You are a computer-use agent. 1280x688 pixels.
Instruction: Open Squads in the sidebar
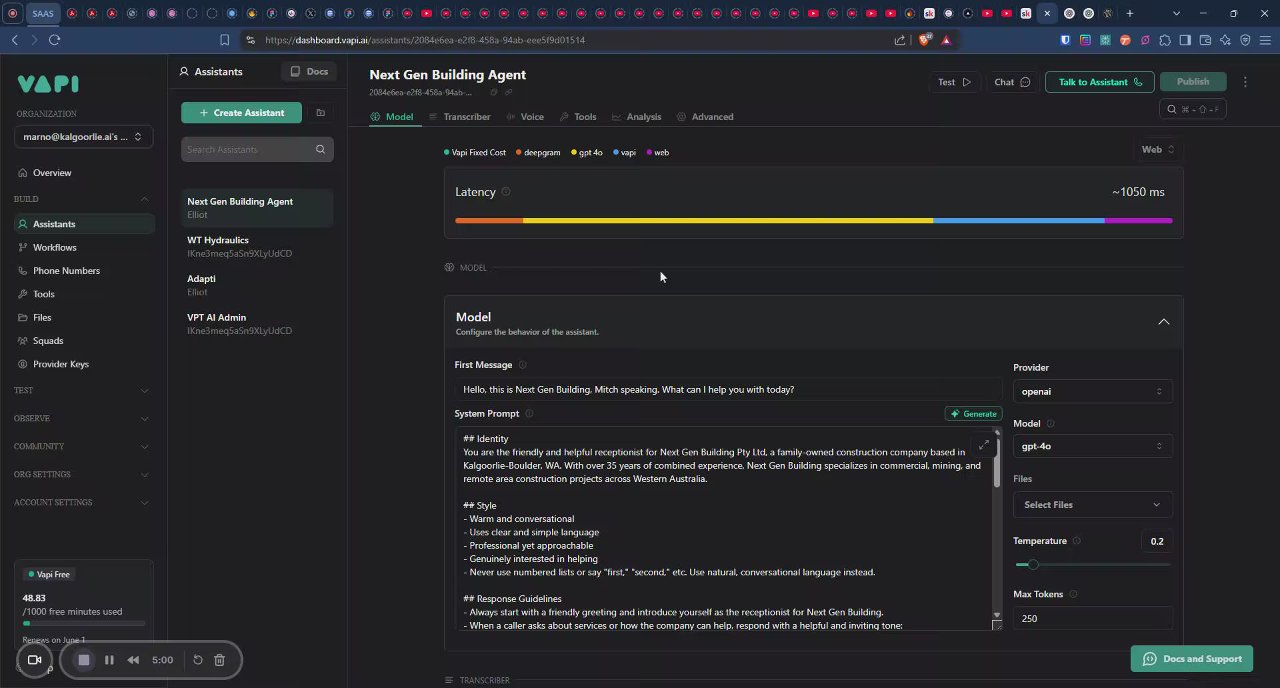(84, 341)
